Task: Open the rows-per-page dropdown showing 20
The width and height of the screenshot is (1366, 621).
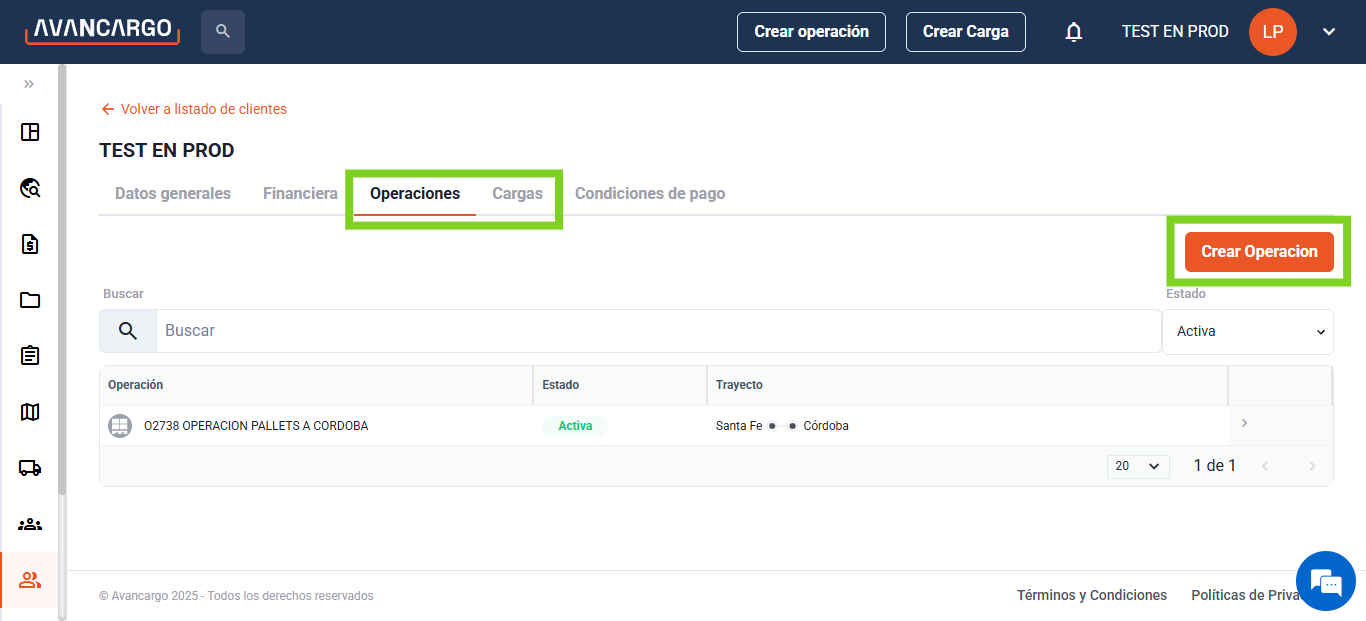Action: [1138, 466]
